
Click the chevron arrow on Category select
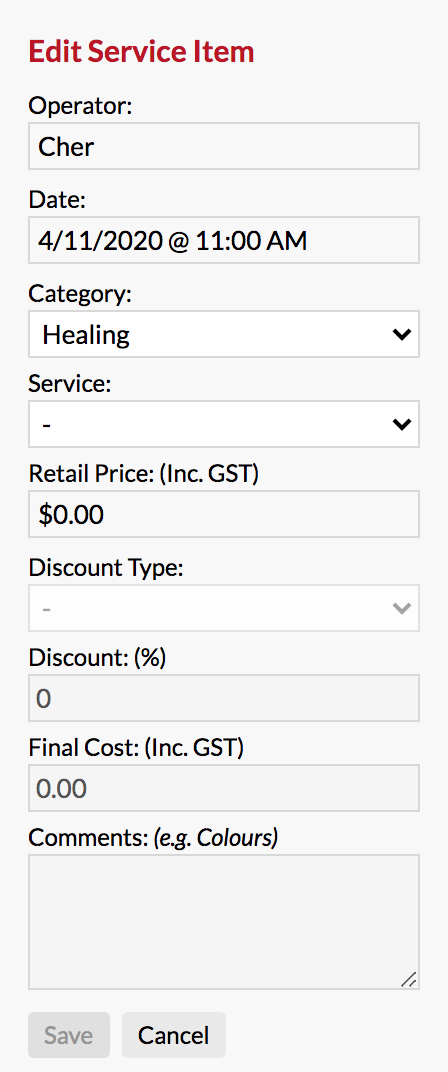pos(402,334)
